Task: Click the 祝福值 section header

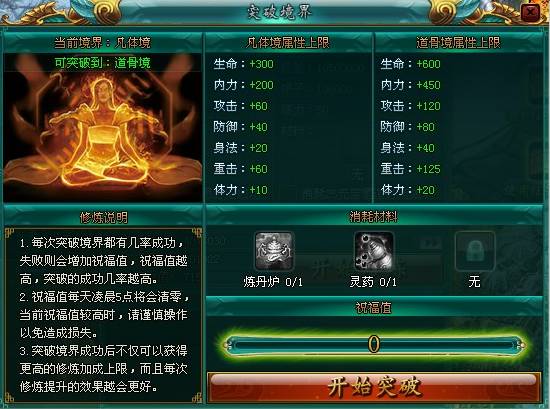Action: pos(374,308)
